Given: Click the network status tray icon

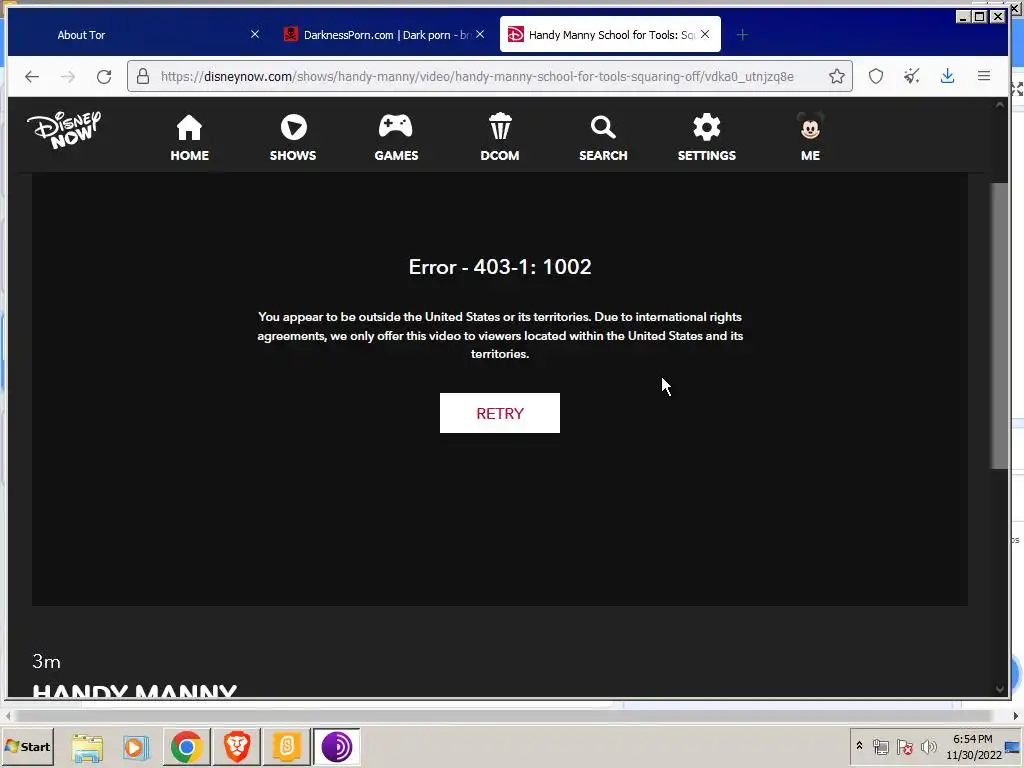Looking at the screenshot, I should coord(880,746).
